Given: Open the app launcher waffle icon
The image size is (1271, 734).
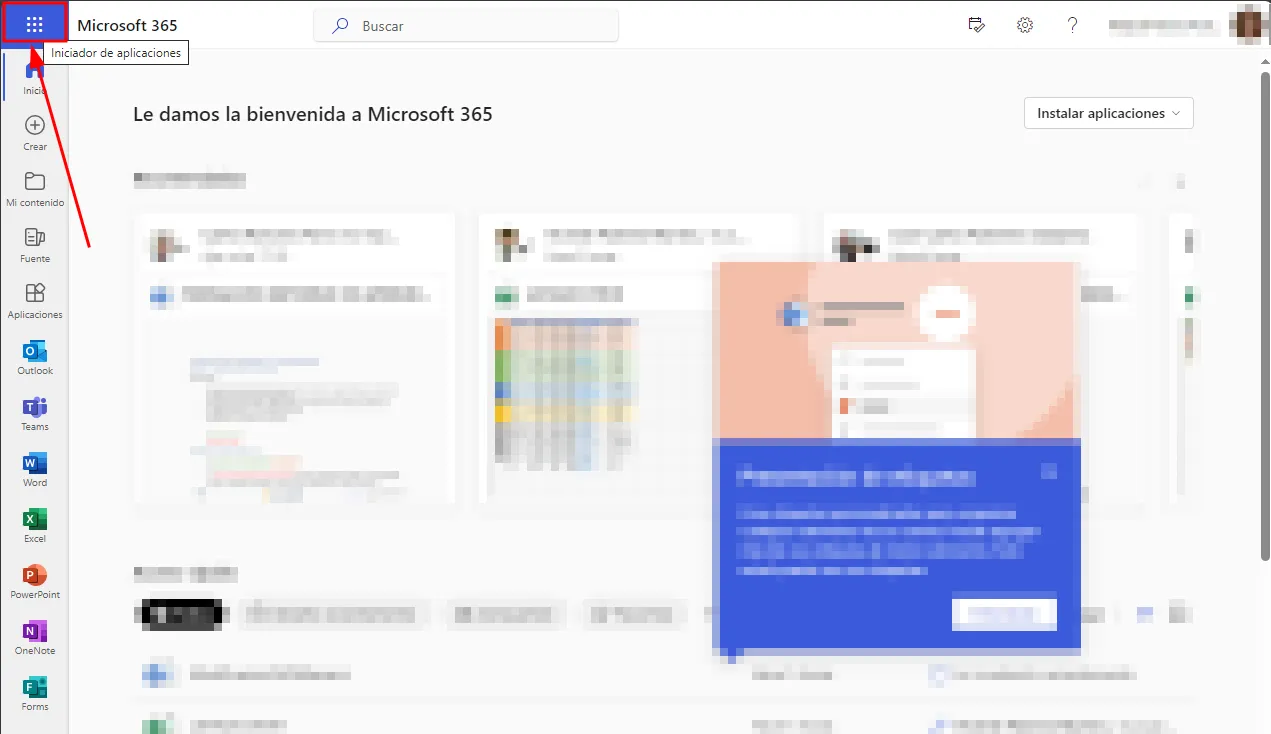Looking at the screenshot, I should pyautogui.click(x=35, y=25).
